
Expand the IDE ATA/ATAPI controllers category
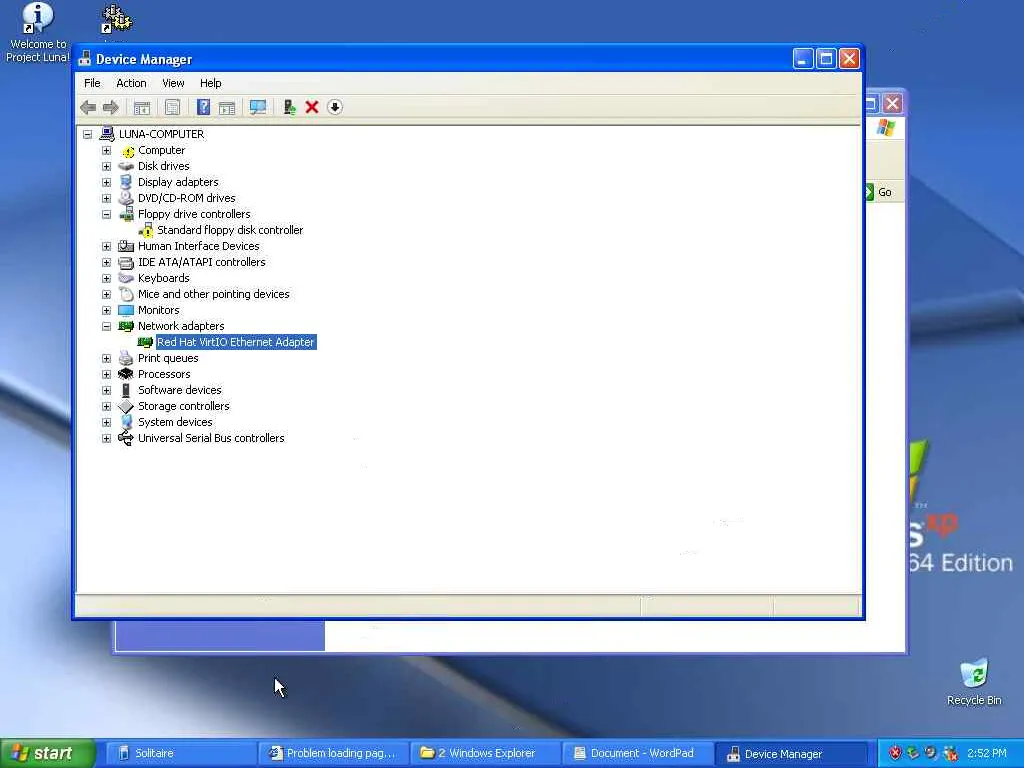pyautogui.click(x=106, y=263)
